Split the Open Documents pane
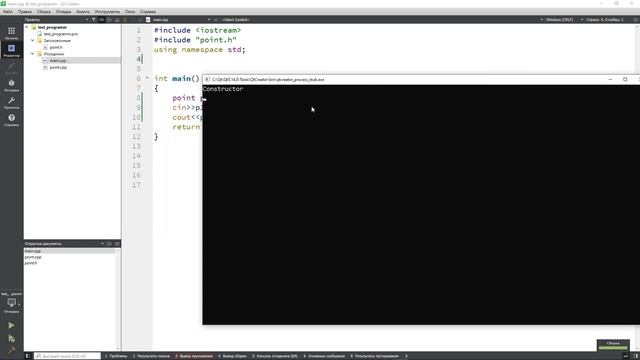The width and height of the screenshot is (640, 360). pos(109,244)
